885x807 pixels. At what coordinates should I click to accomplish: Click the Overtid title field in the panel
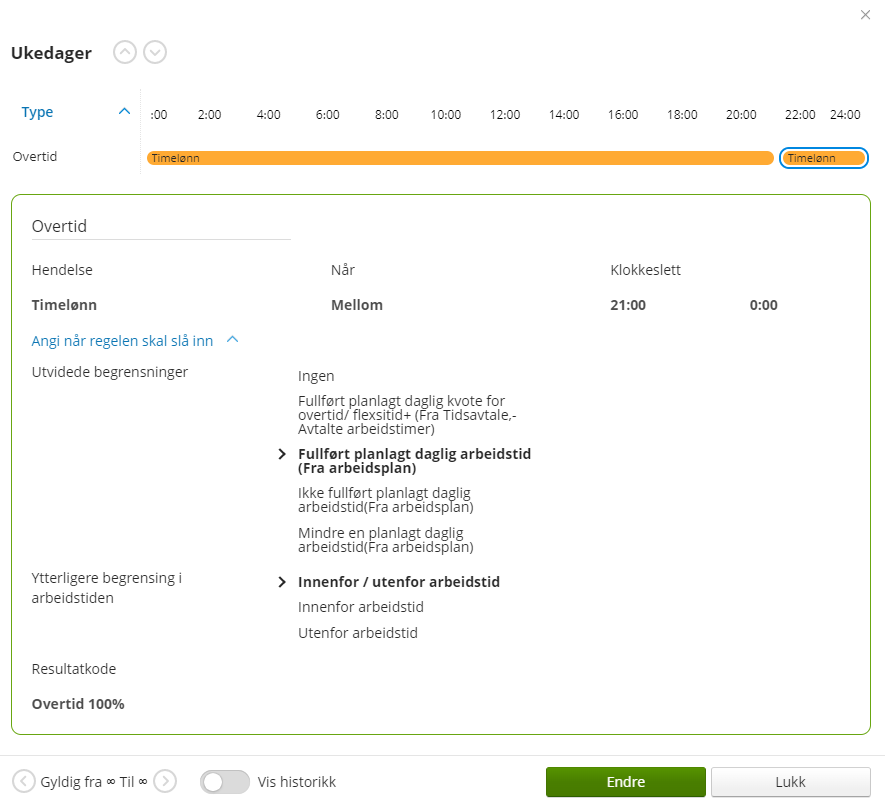tap(161, 226)
